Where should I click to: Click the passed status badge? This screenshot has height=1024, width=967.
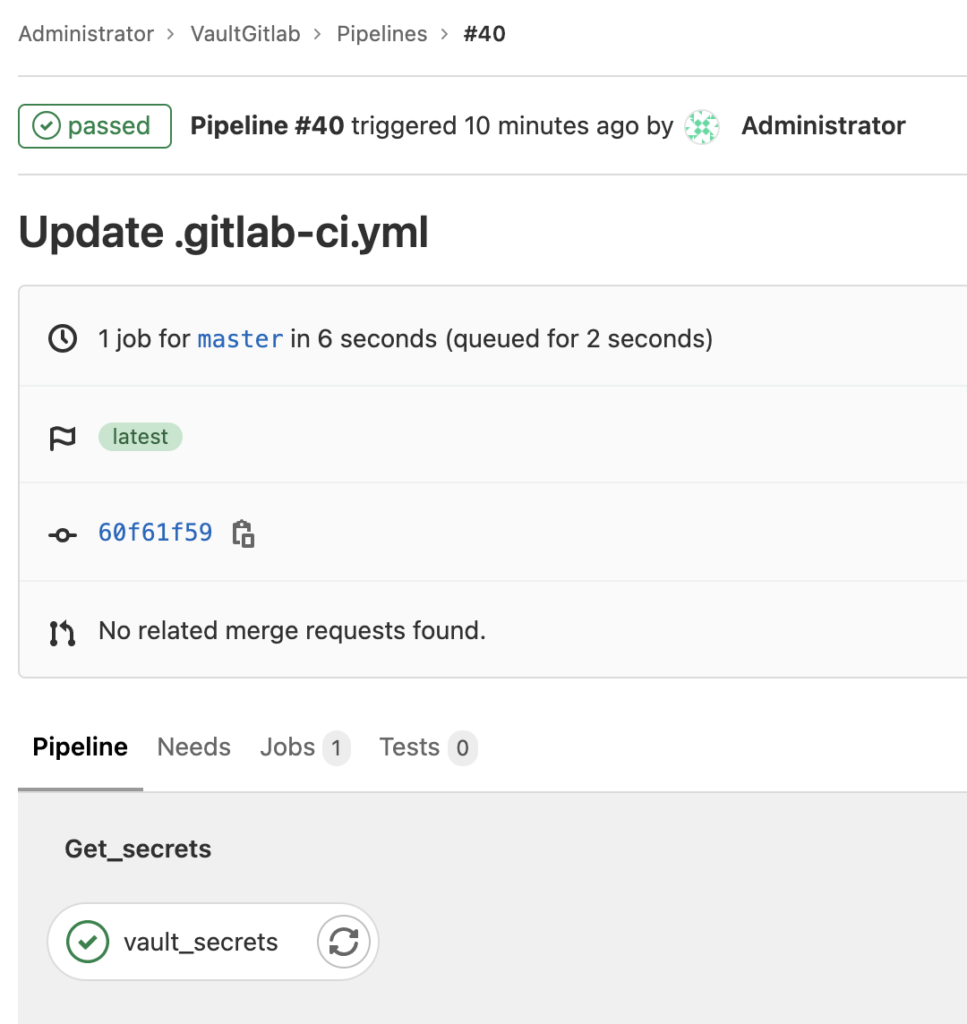pos(94,126)
